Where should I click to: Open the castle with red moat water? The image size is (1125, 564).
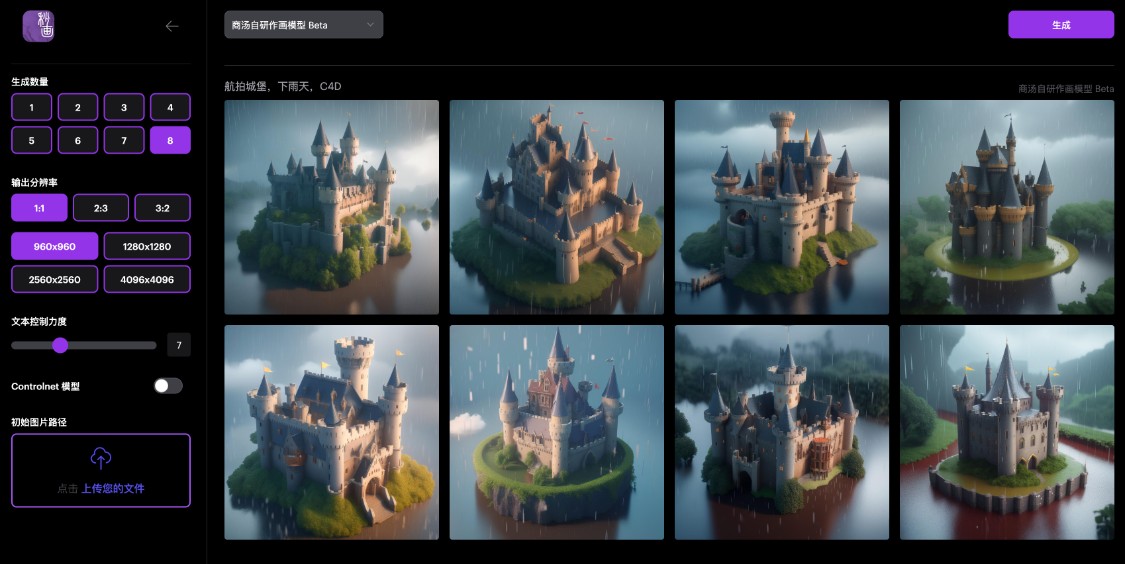pyautogui.click(x=1007, y=432)
